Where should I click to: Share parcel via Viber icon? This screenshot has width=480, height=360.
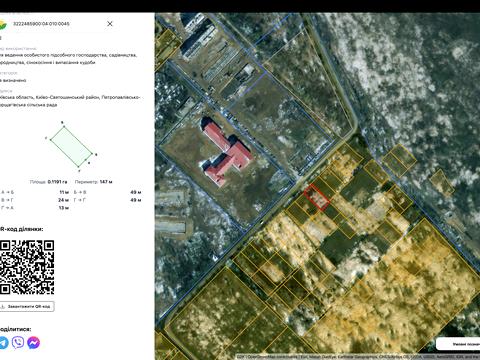click(x=18, y=342)
